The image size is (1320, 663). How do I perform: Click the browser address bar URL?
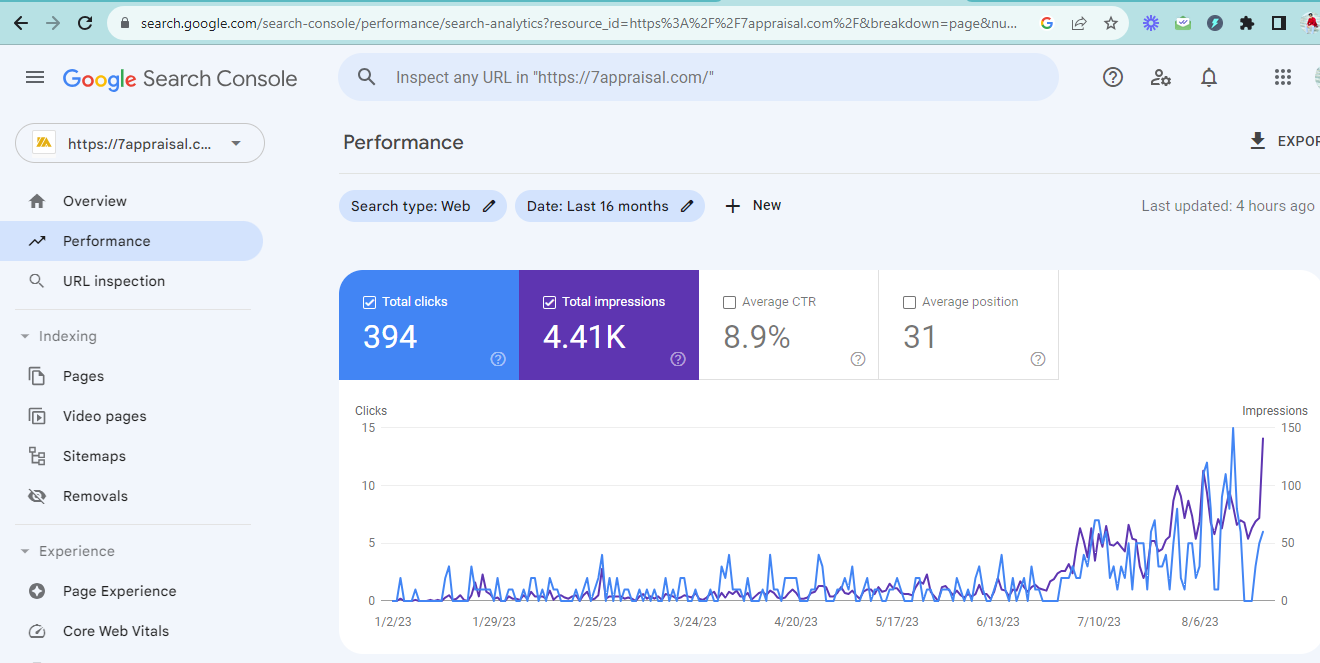coord(580,23)
